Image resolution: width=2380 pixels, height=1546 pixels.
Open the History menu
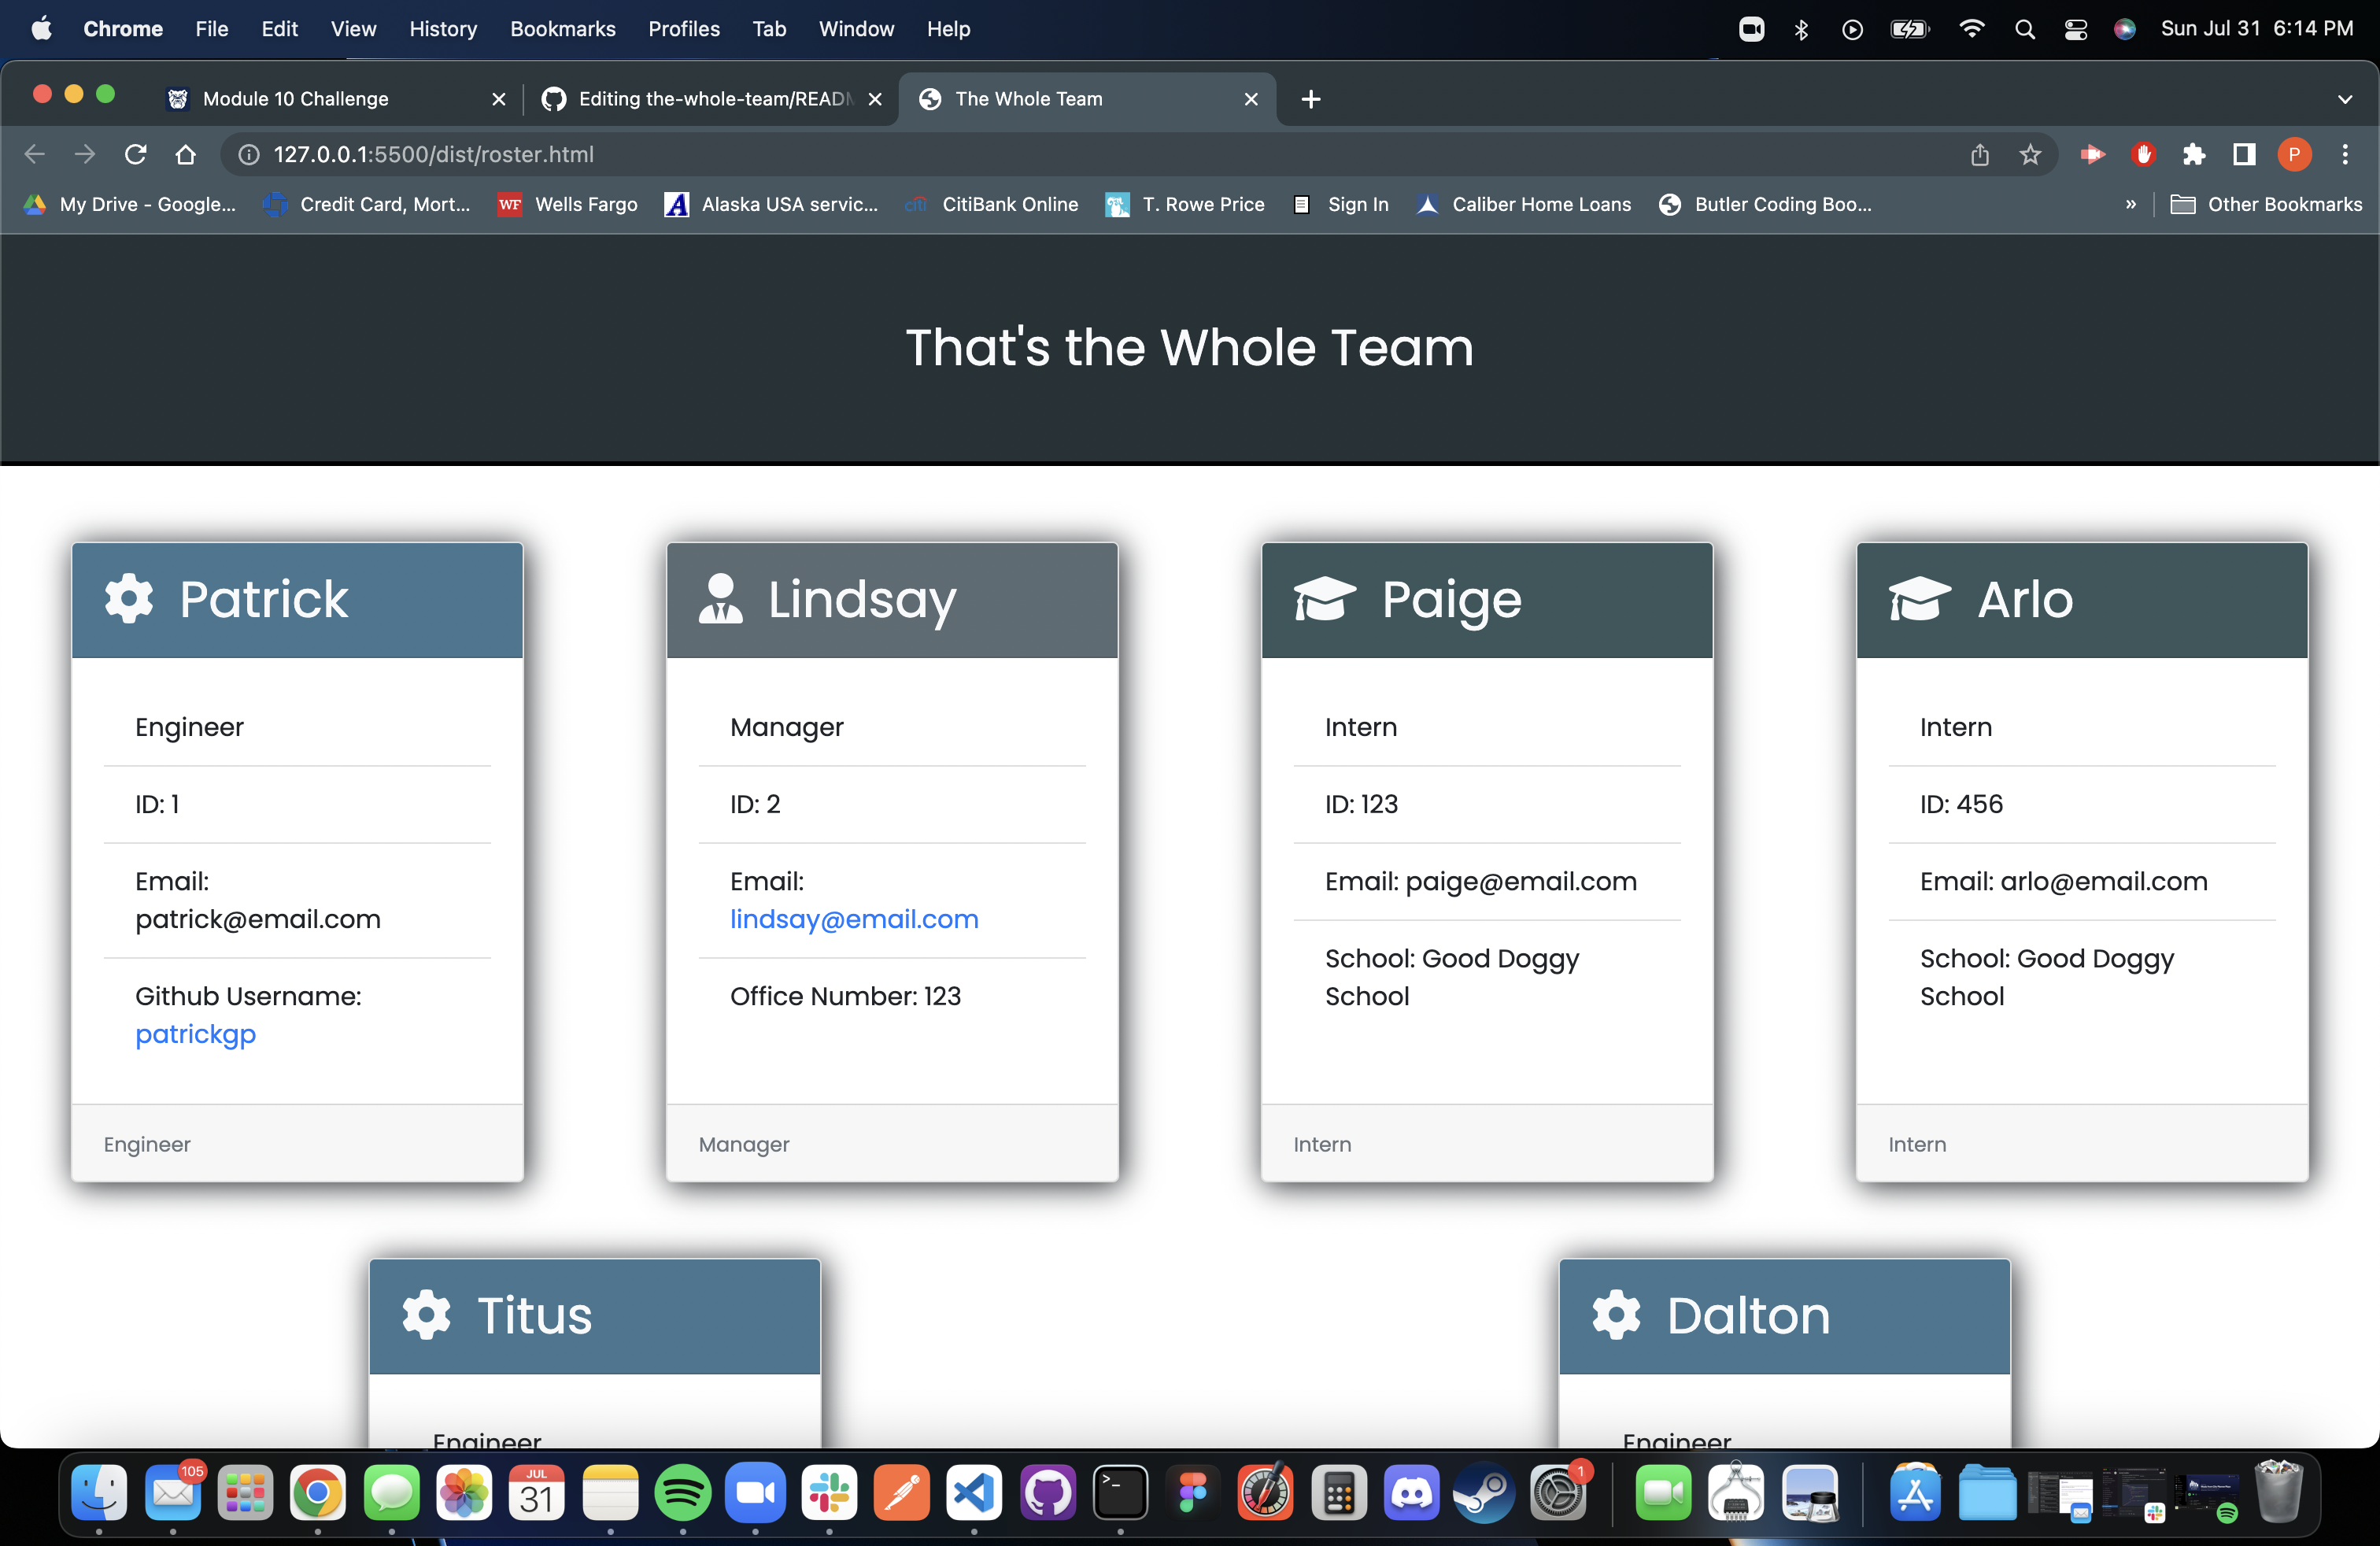tap(443, 29)
